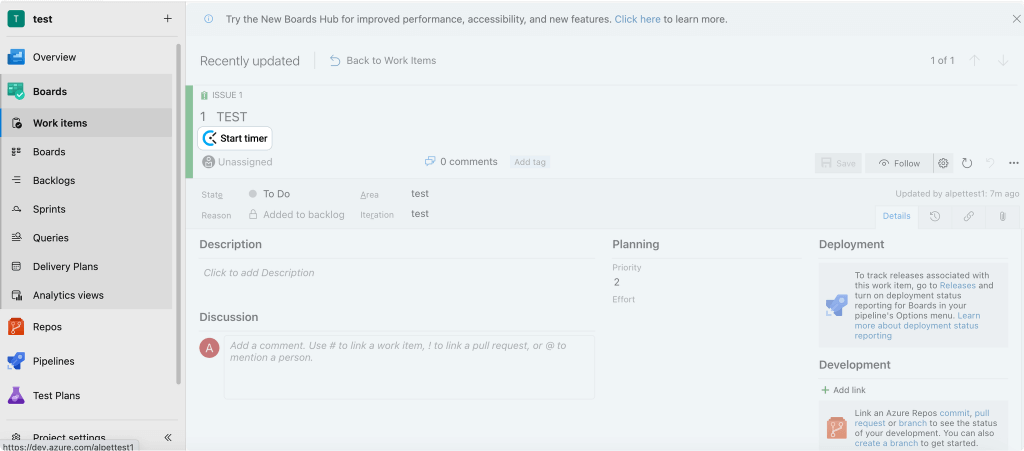Open the 0 comments link
1024x451 pixels.
[461, 161]
